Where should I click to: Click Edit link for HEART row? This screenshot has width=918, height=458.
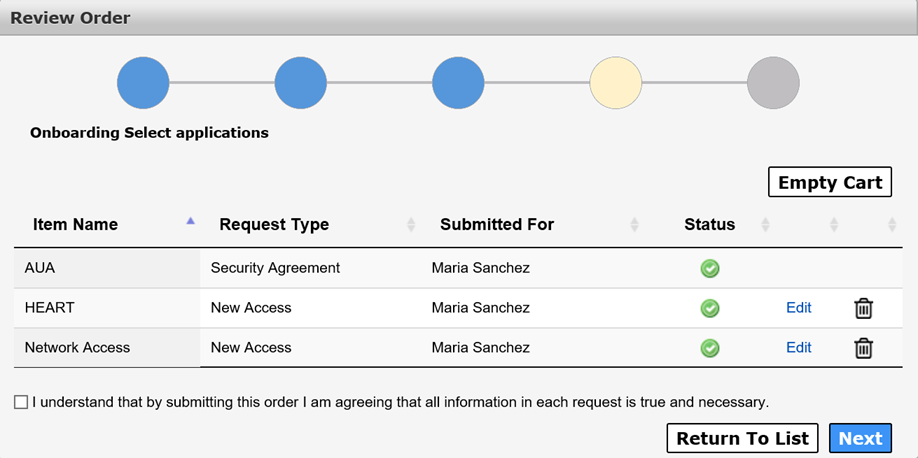click(x=799, y=307)
